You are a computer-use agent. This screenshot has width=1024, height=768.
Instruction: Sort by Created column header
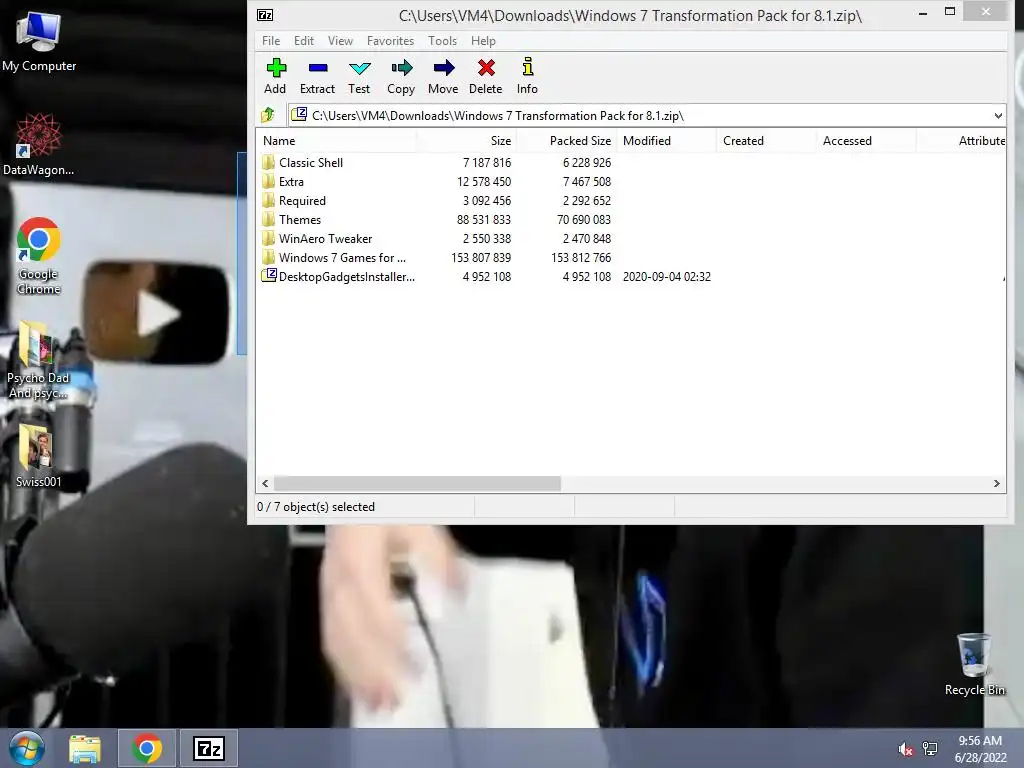coord(766,140)
